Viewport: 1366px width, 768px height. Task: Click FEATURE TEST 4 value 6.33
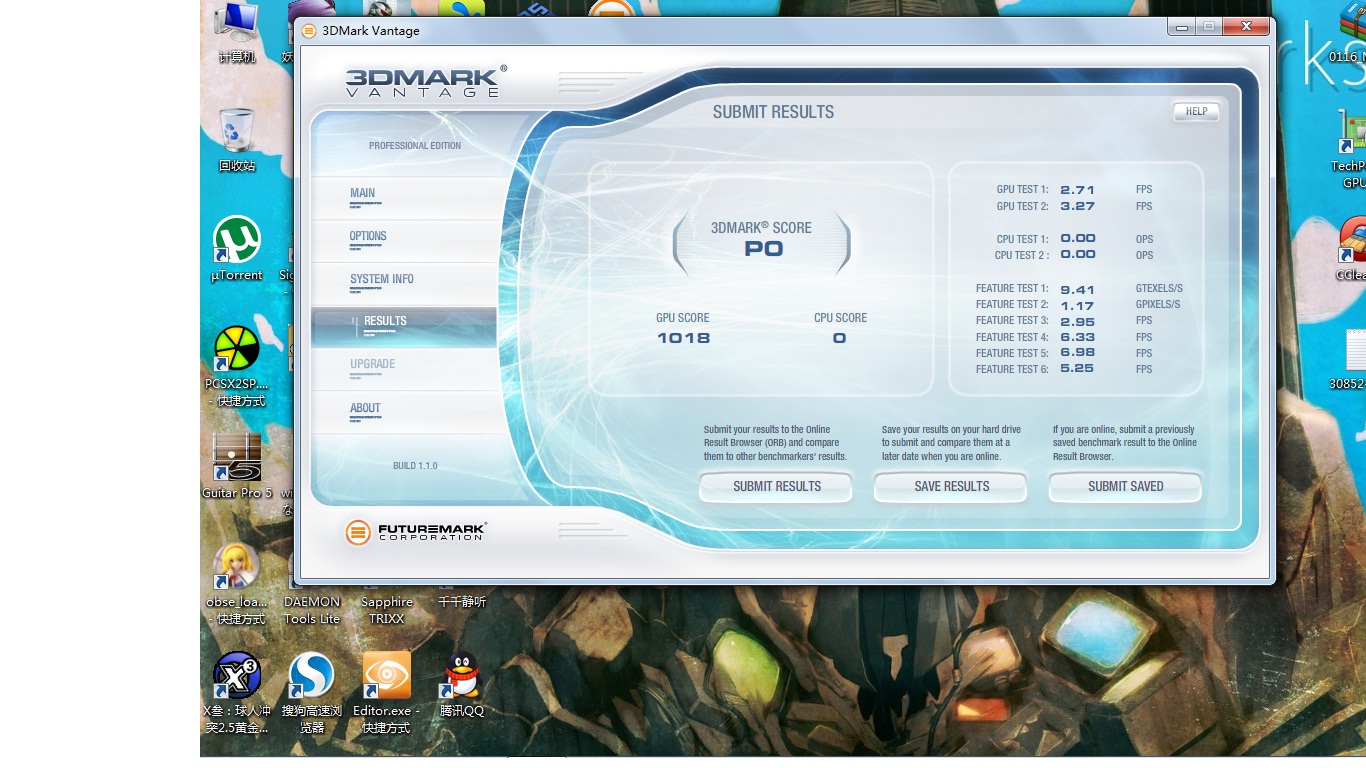1078,338
